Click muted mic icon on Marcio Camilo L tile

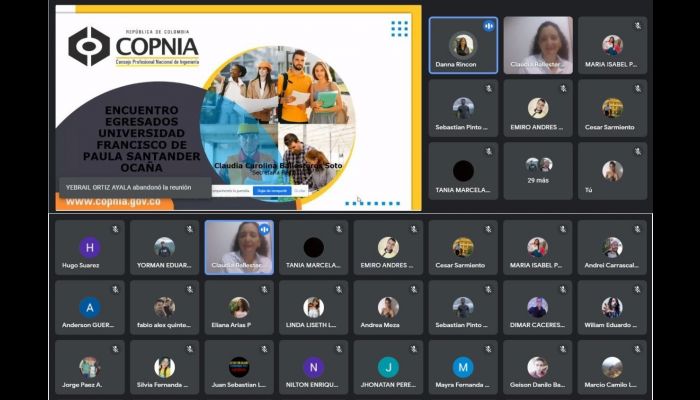pos(638,349)
